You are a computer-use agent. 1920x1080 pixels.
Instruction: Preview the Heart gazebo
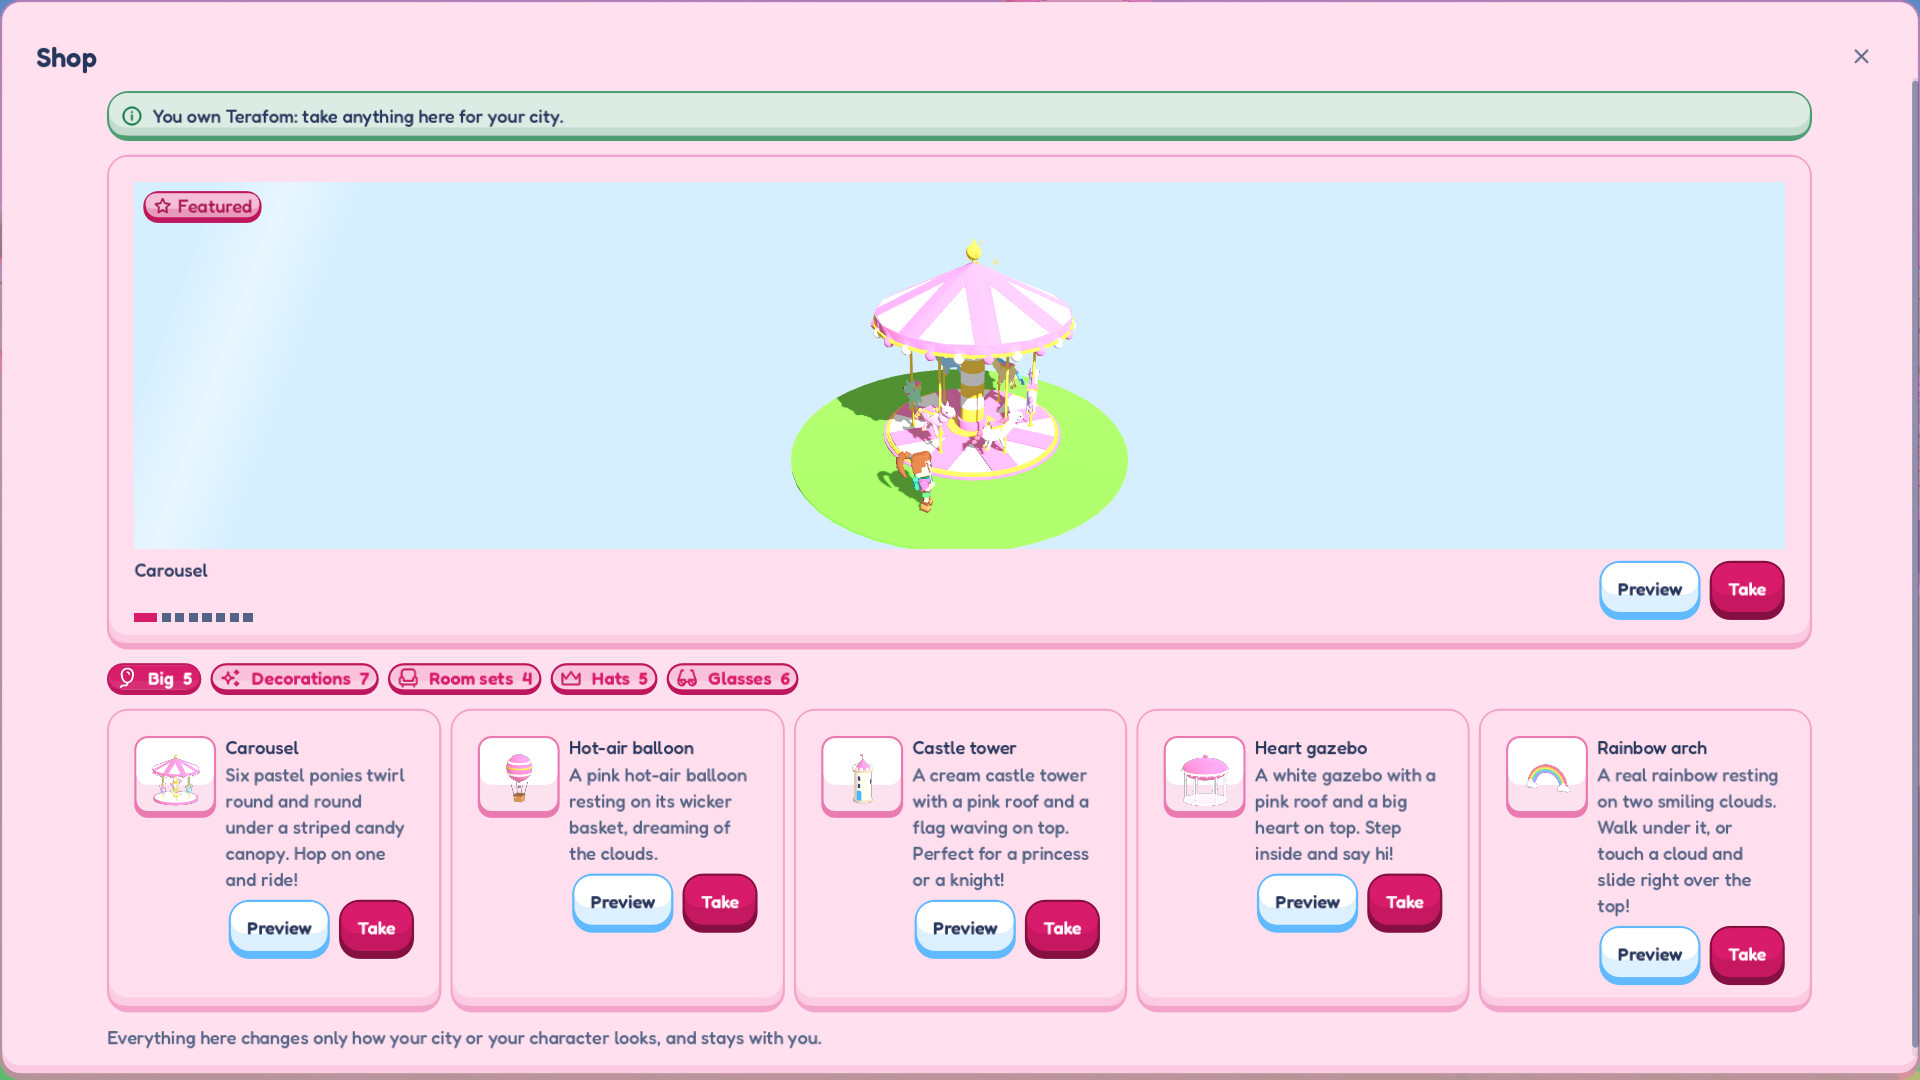pyautogui.click(x=1307, y=902)
